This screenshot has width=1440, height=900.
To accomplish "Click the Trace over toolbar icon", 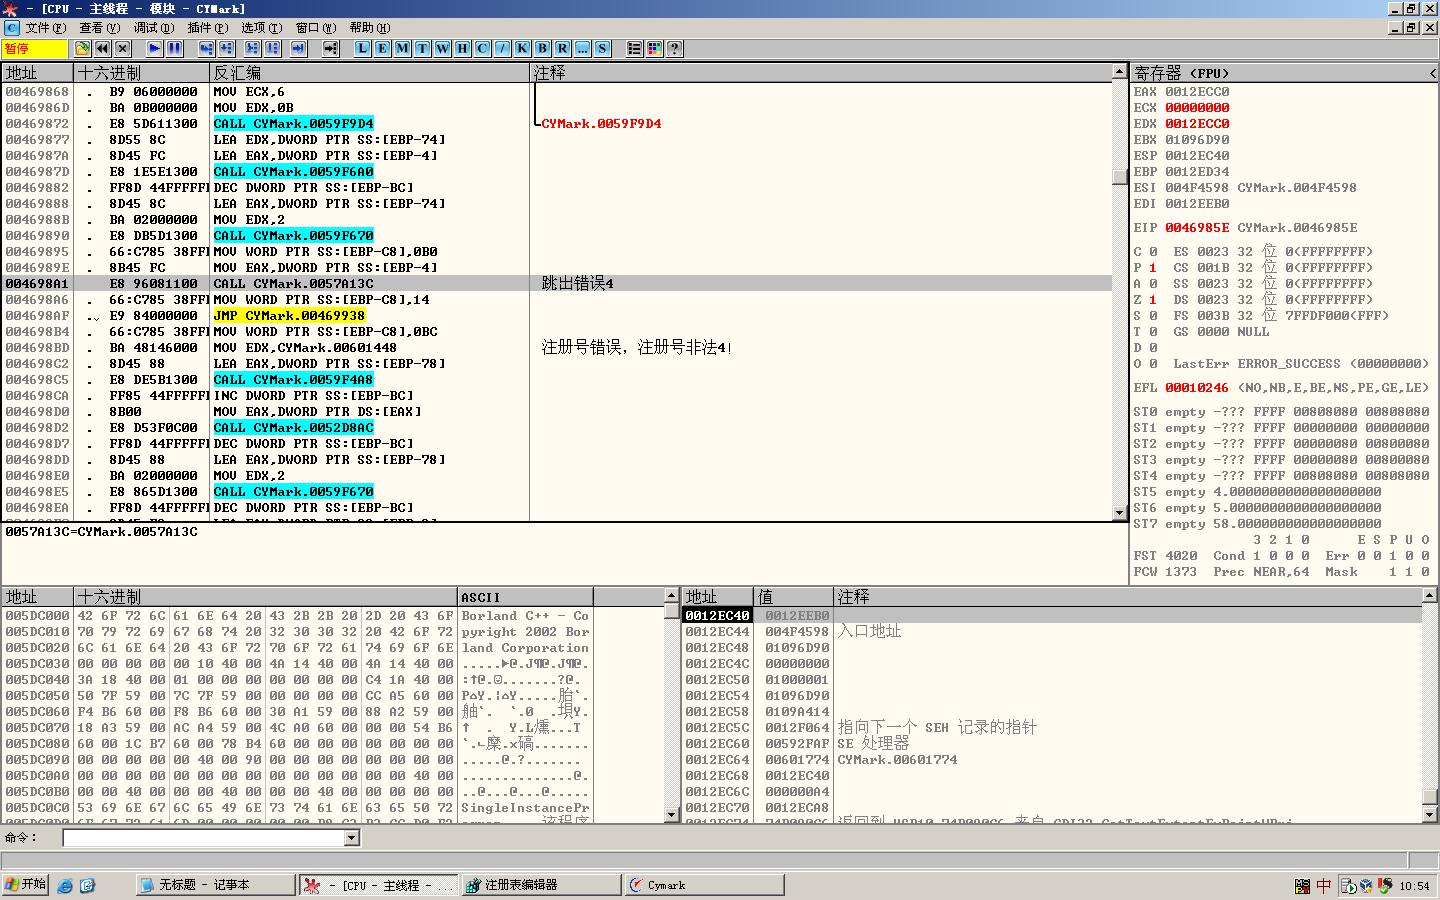I will tap(272, 48).
